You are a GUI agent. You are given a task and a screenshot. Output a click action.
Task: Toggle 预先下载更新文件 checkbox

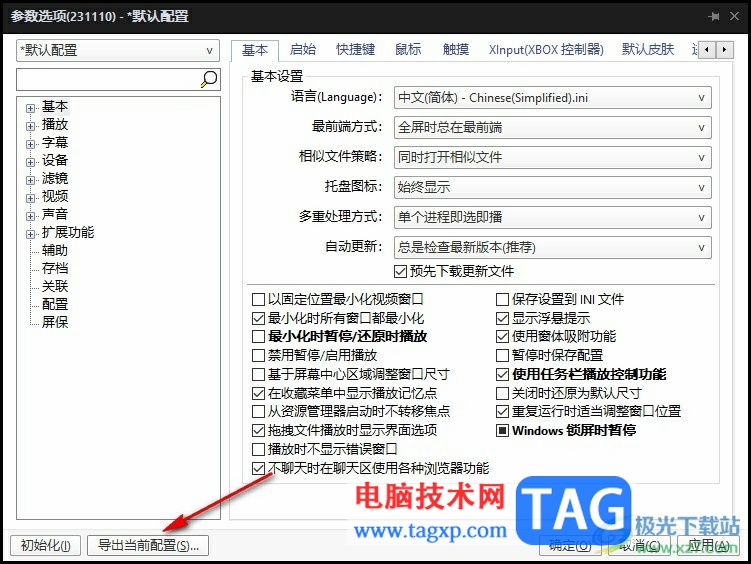(400, 271)
